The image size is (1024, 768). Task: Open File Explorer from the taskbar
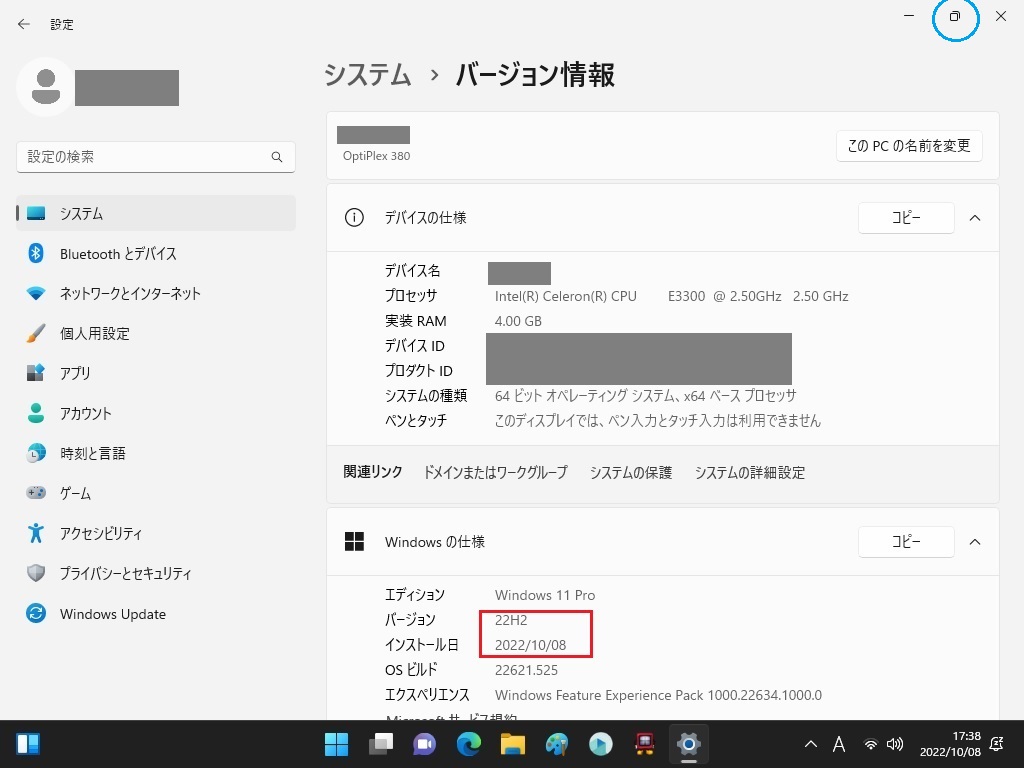pos(513,744)
